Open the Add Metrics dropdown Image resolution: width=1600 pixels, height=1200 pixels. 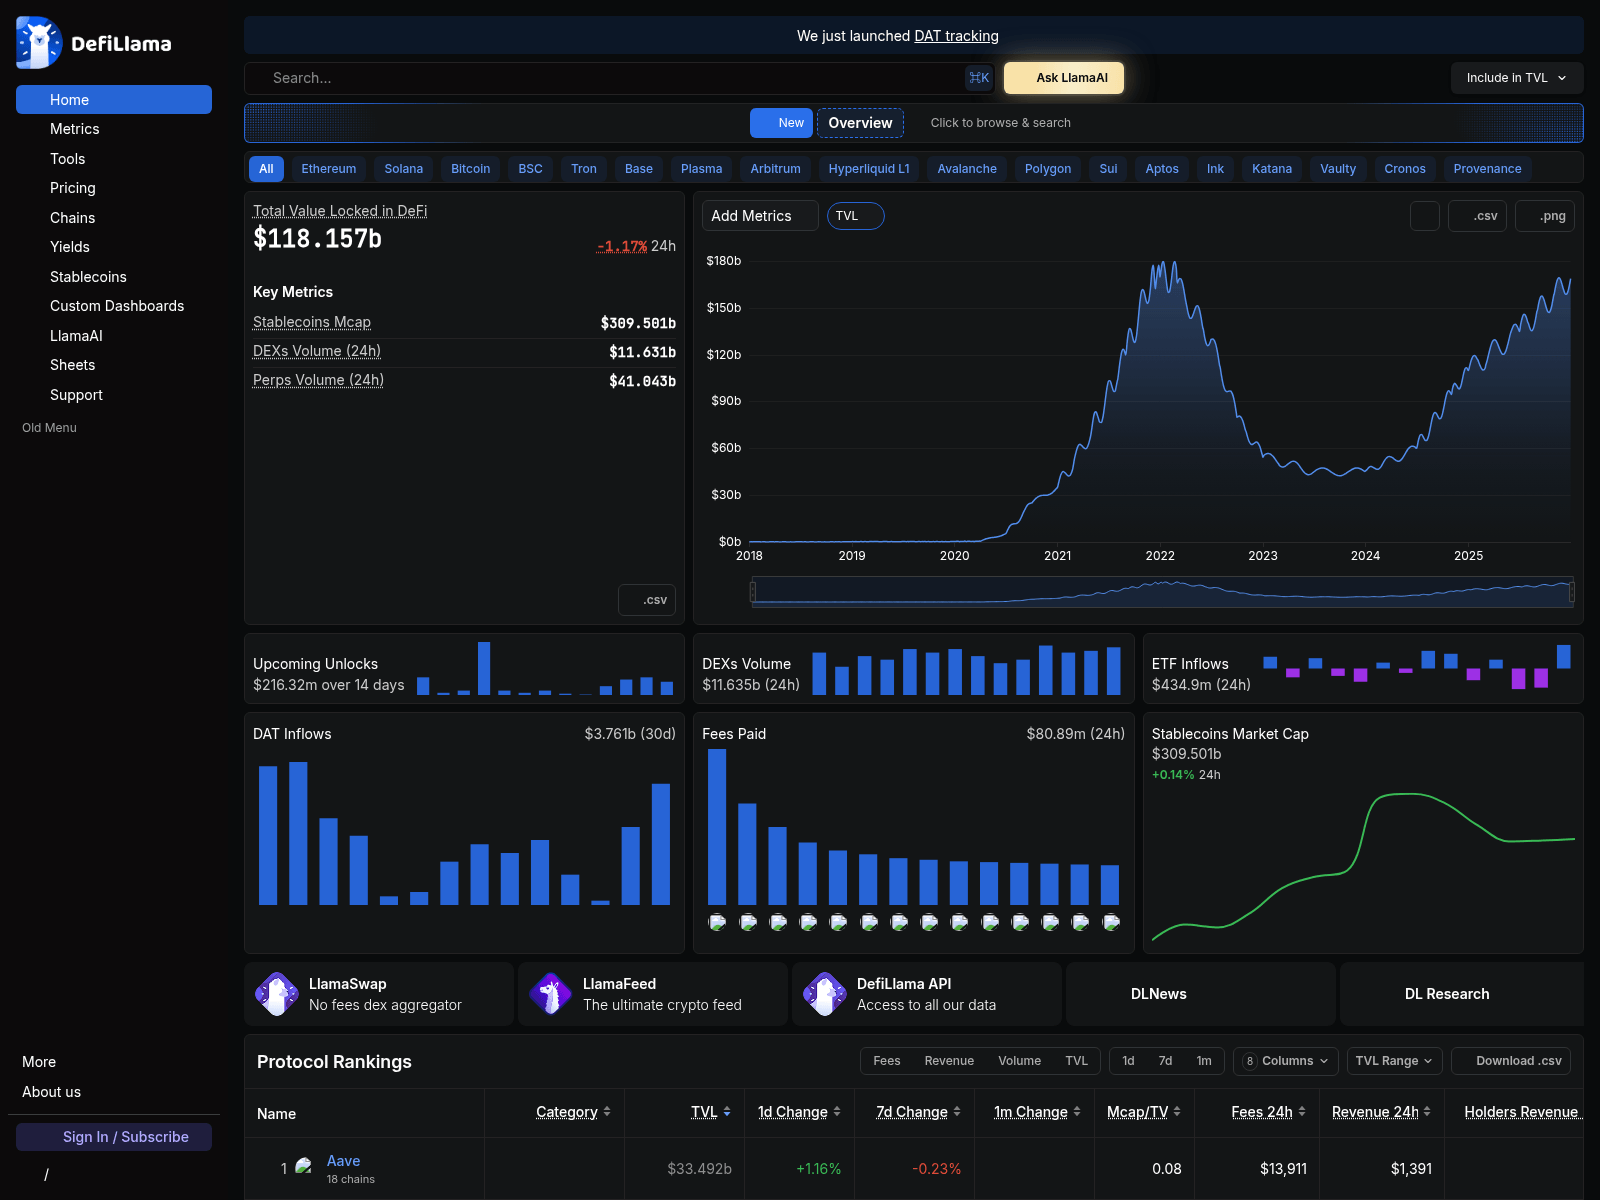[x=760, y=216]
